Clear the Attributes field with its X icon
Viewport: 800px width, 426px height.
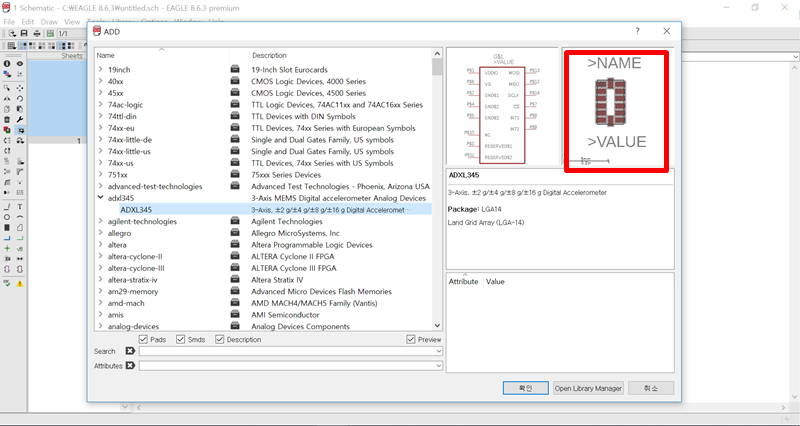click(130, 365)
